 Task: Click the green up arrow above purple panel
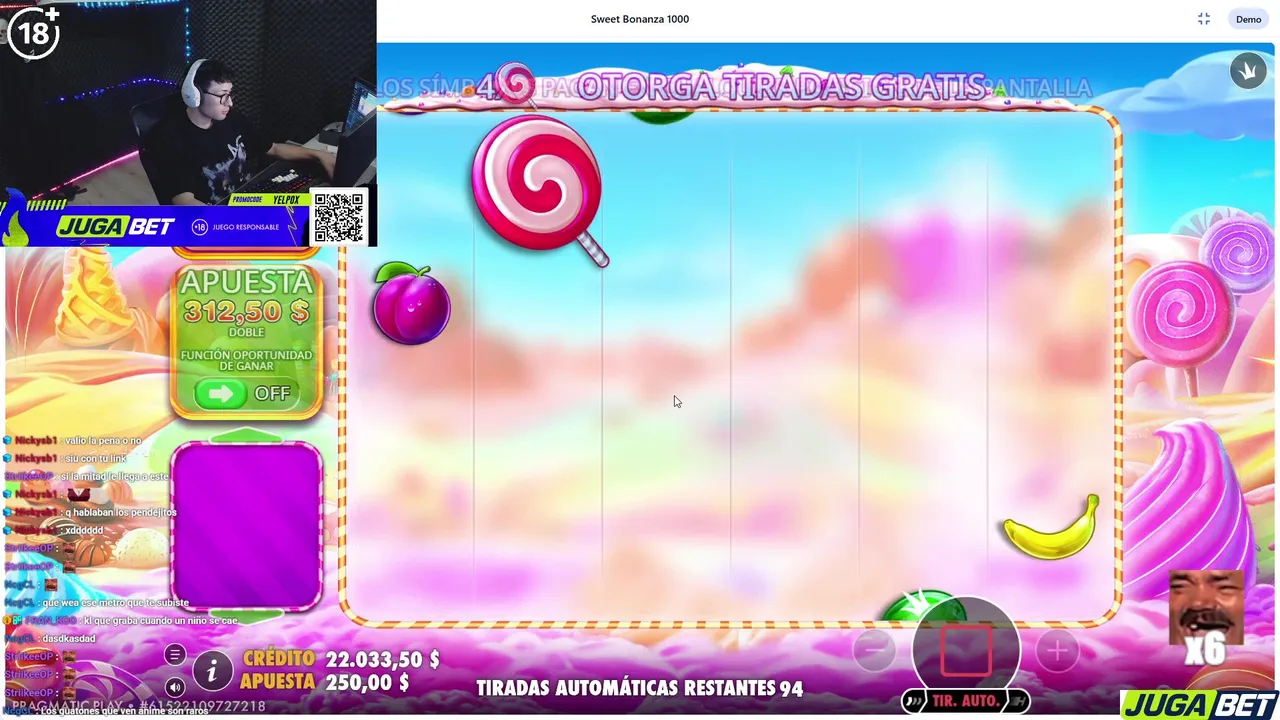(246, 435)
